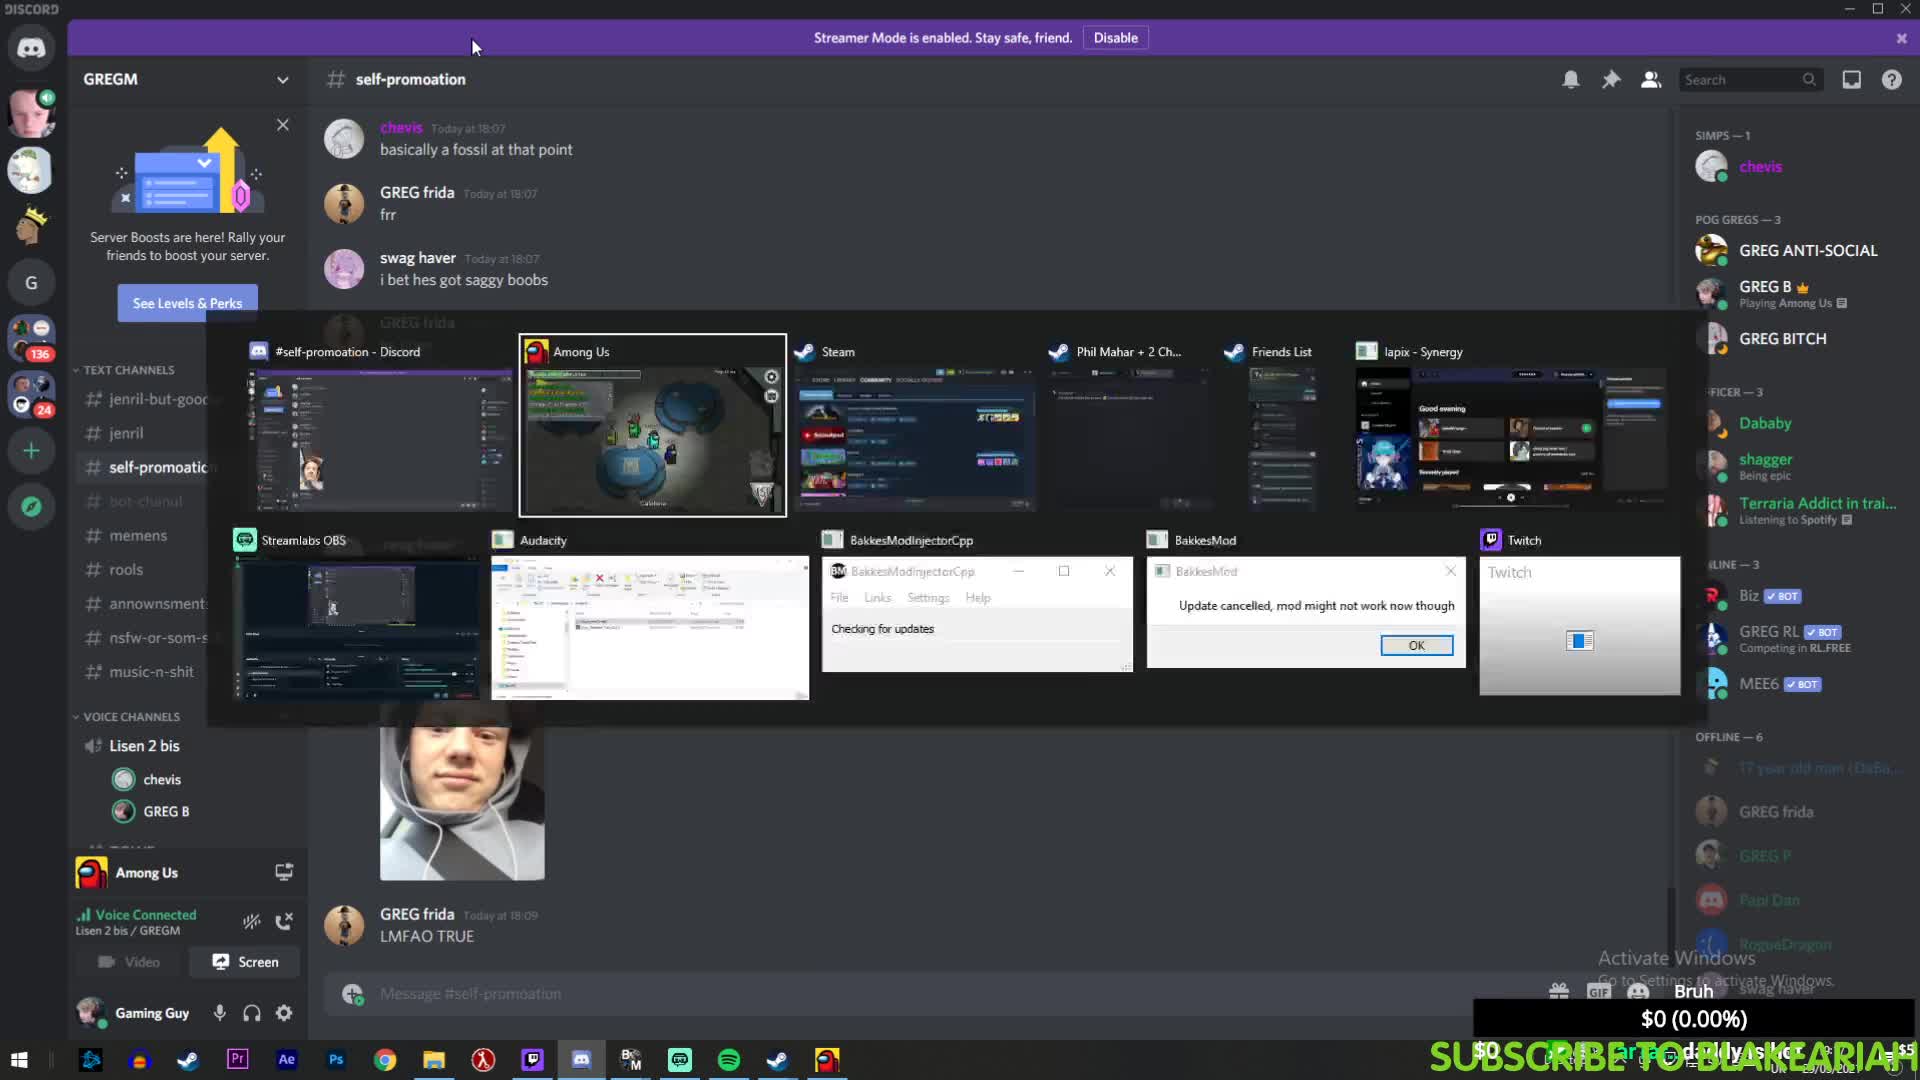Open Google Chrome from the taskbar
This screenshot has width=1920, height=1080.
point(385,1060)
